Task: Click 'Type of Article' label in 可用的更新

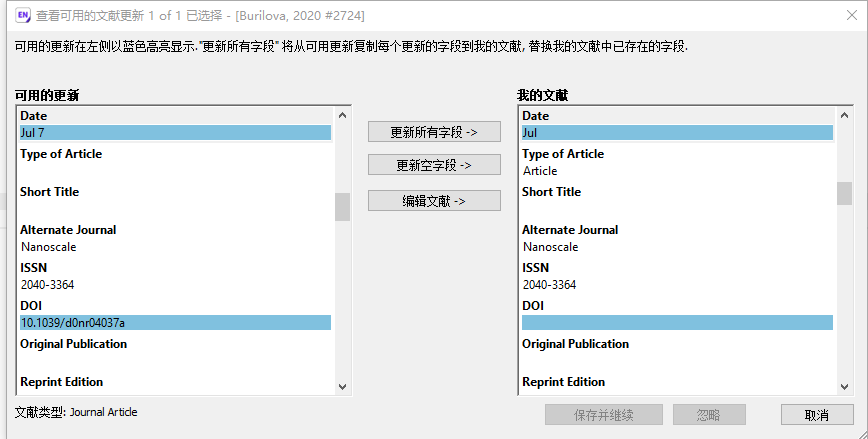Action: (61, 154)
